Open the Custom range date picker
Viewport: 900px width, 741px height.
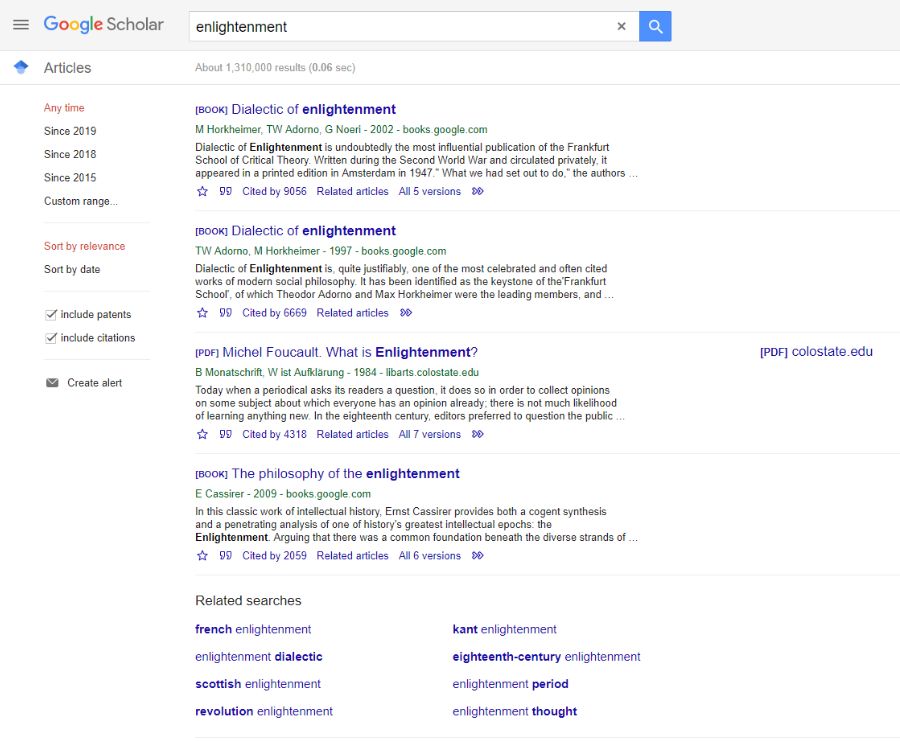click(80, 201)
